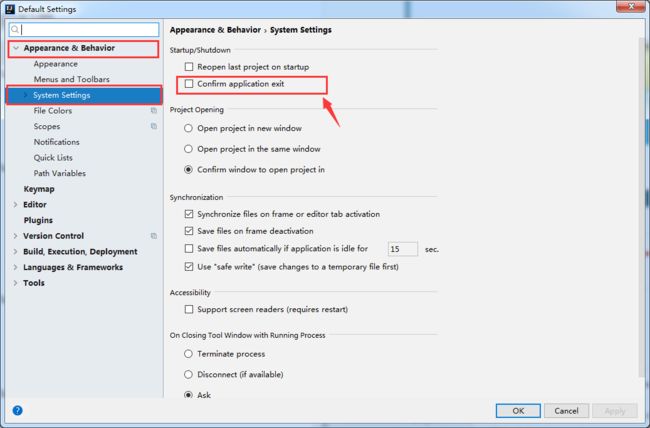This screenshot has height=428, width=650.
Task: Expand Build, Execution, Deployment node
Action: click(15, 252)
